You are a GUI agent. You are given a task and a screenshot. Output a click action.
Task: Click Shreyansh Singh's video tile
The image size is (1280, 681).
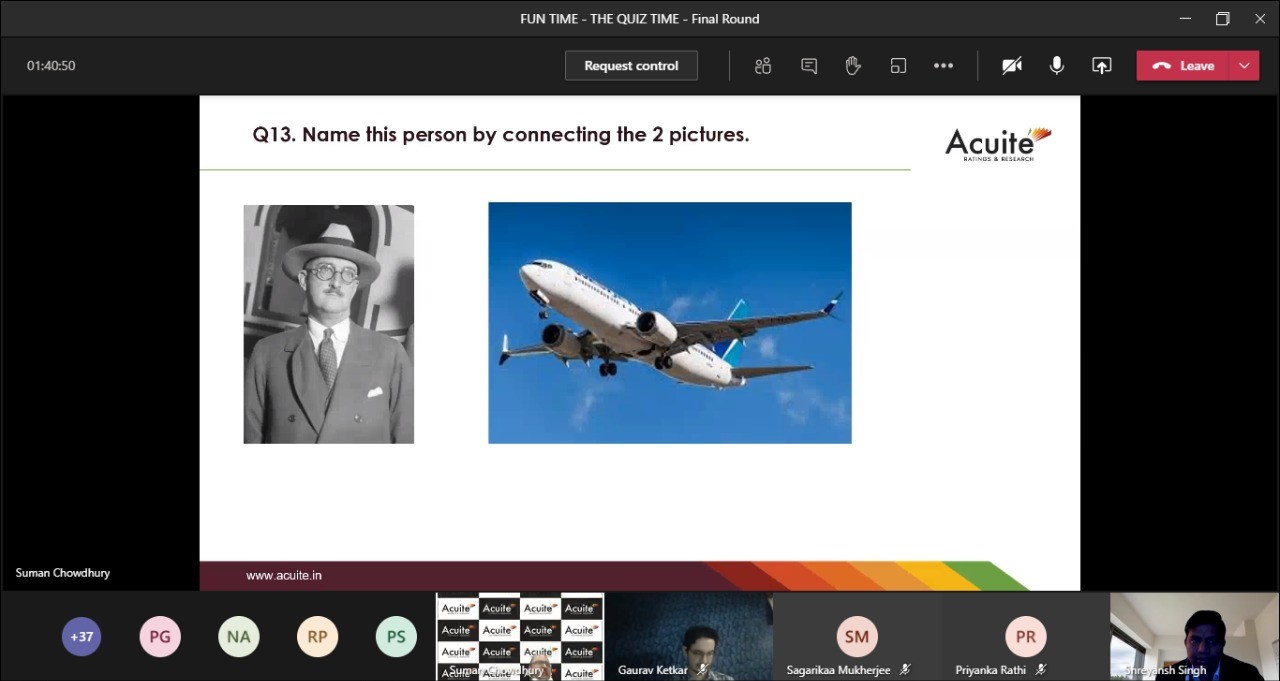click(1194, 637)
